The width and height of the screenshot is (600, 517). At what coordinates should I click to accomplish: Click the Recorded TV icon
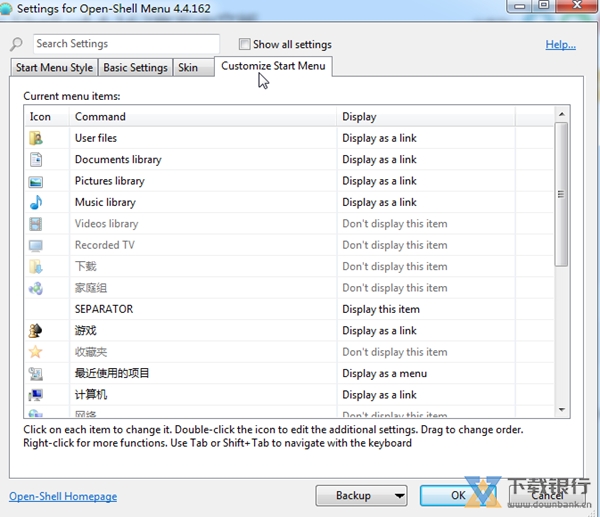(x=36, y=245)
